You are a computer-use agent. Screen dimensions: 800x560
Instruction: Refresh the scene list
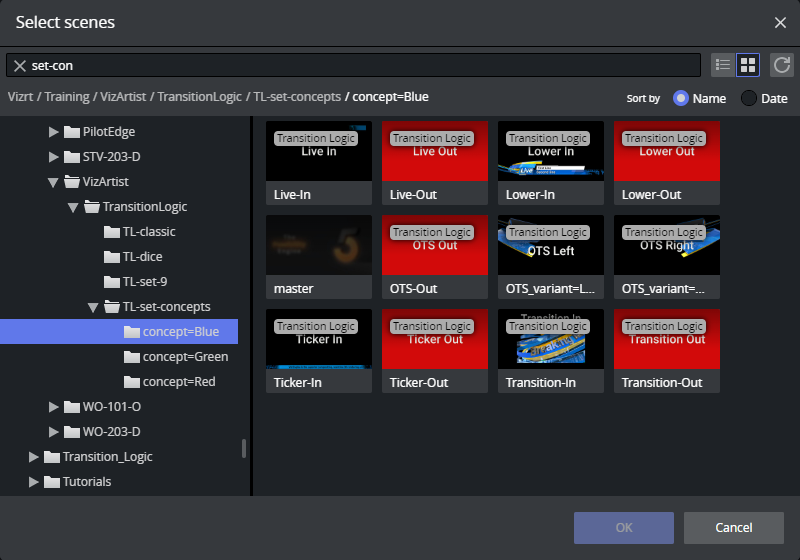781,65
